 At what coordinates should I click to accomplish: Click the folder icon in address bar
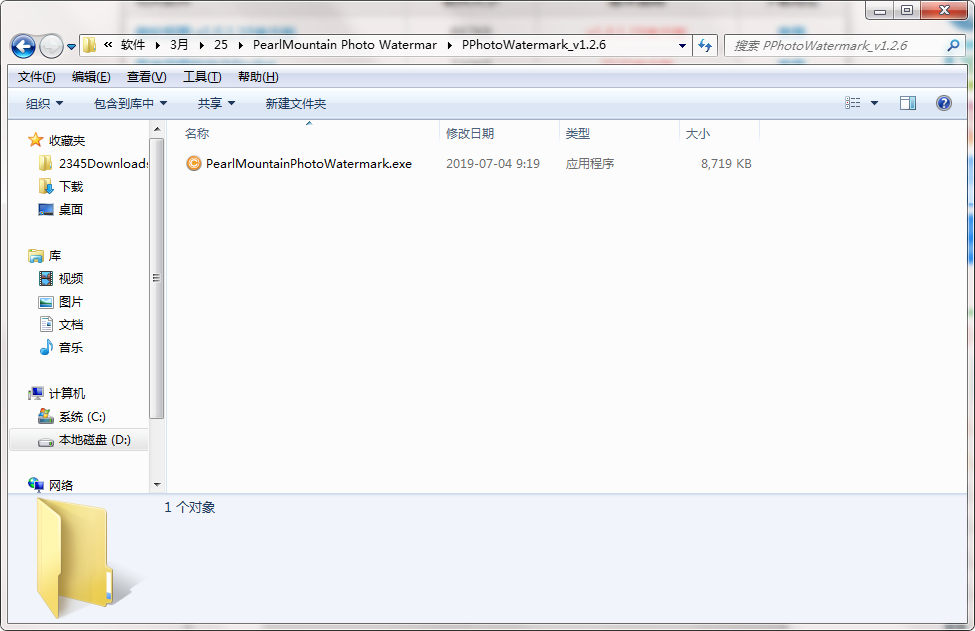pos(90,45)
